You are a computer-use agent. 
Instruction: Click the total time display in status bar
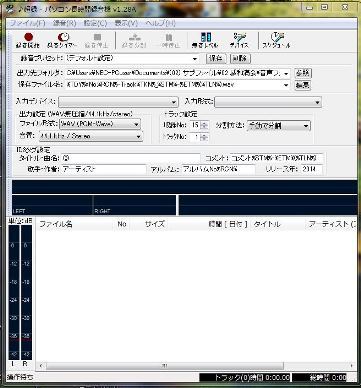point(320,377)
